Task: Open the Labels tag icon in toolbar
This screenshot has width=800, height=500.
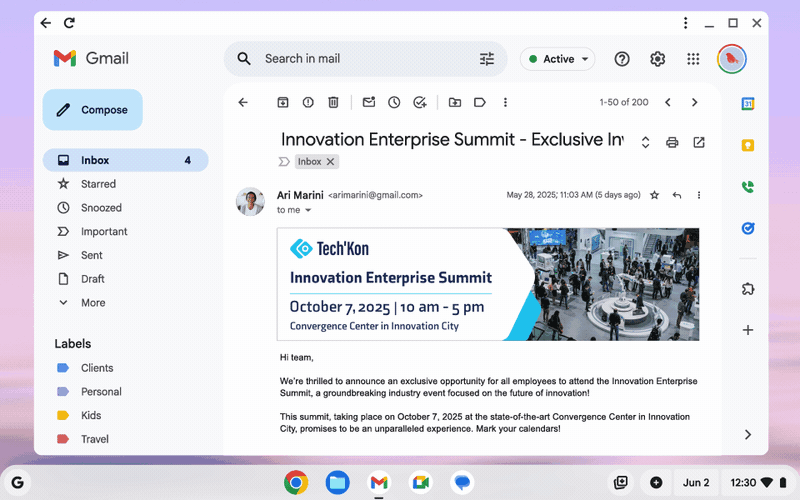Action: (480, 103)
